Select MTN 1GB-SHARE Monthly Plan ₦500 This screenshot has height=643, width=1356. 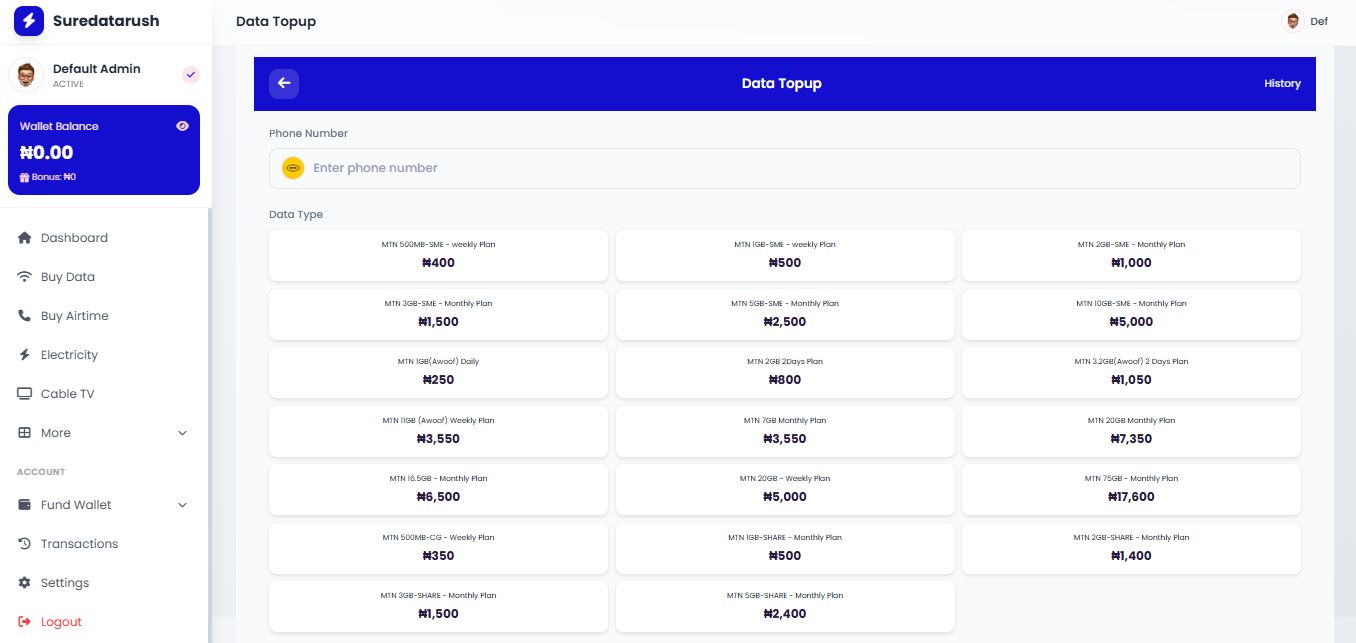coord(785,548)
